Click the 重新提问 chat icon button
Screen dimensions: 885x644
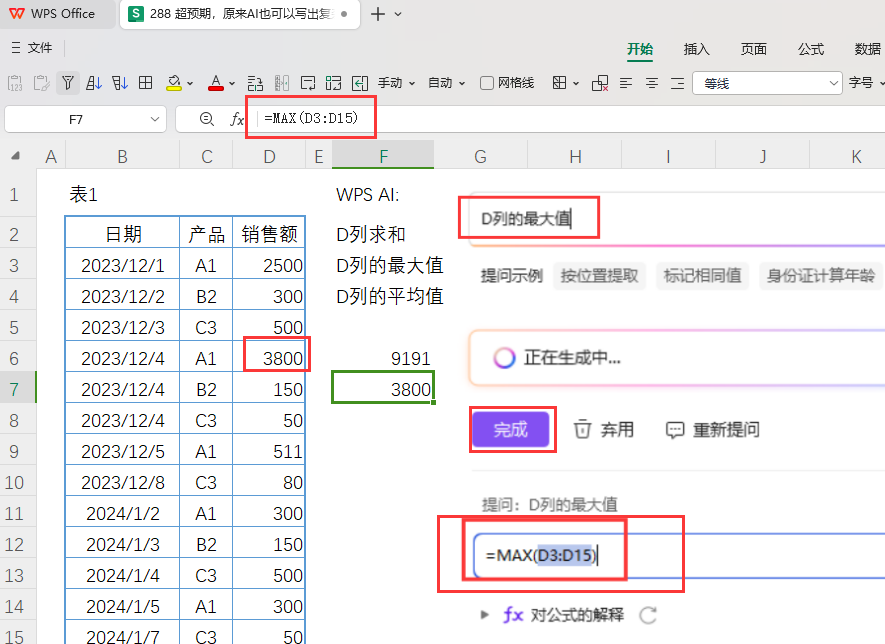pyautogui.click(x=713, y=430)
